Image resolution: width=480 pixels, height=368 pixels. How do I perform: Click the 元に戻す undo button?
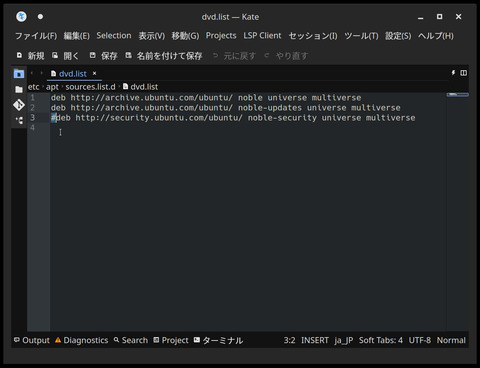234,56
